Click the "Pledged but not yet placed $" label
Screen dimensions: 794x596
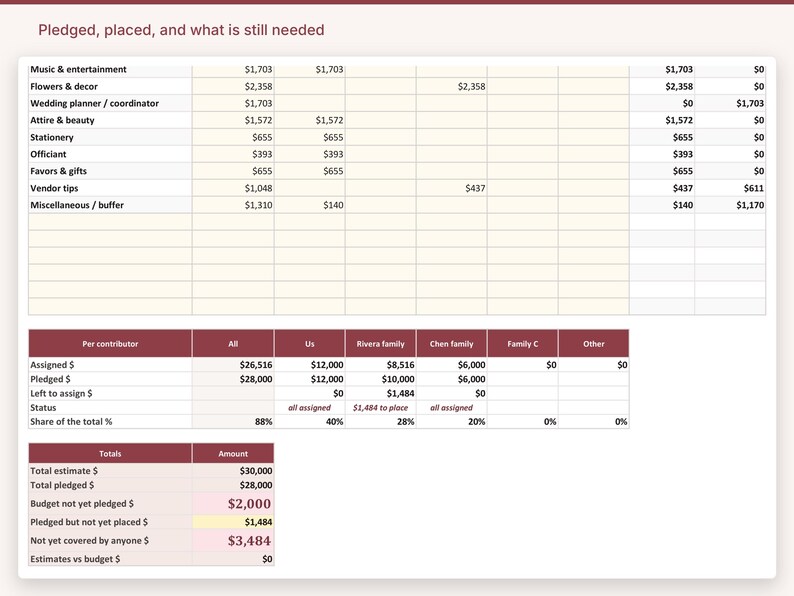89,522
